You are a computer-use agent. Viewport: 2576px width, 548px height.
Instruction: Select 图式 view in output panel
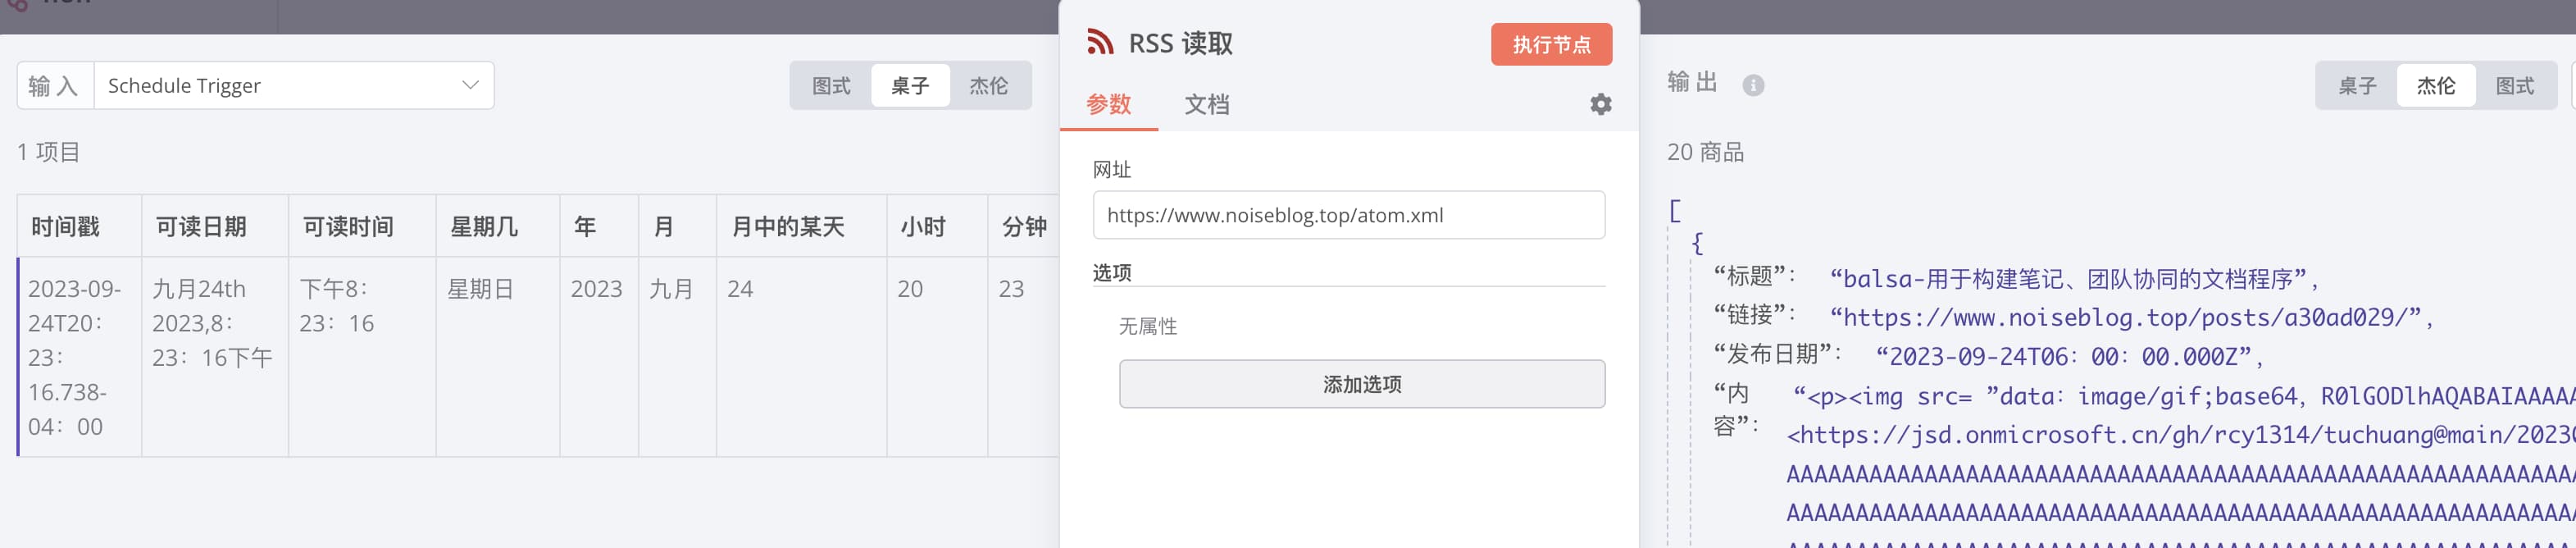[2514, 86]
